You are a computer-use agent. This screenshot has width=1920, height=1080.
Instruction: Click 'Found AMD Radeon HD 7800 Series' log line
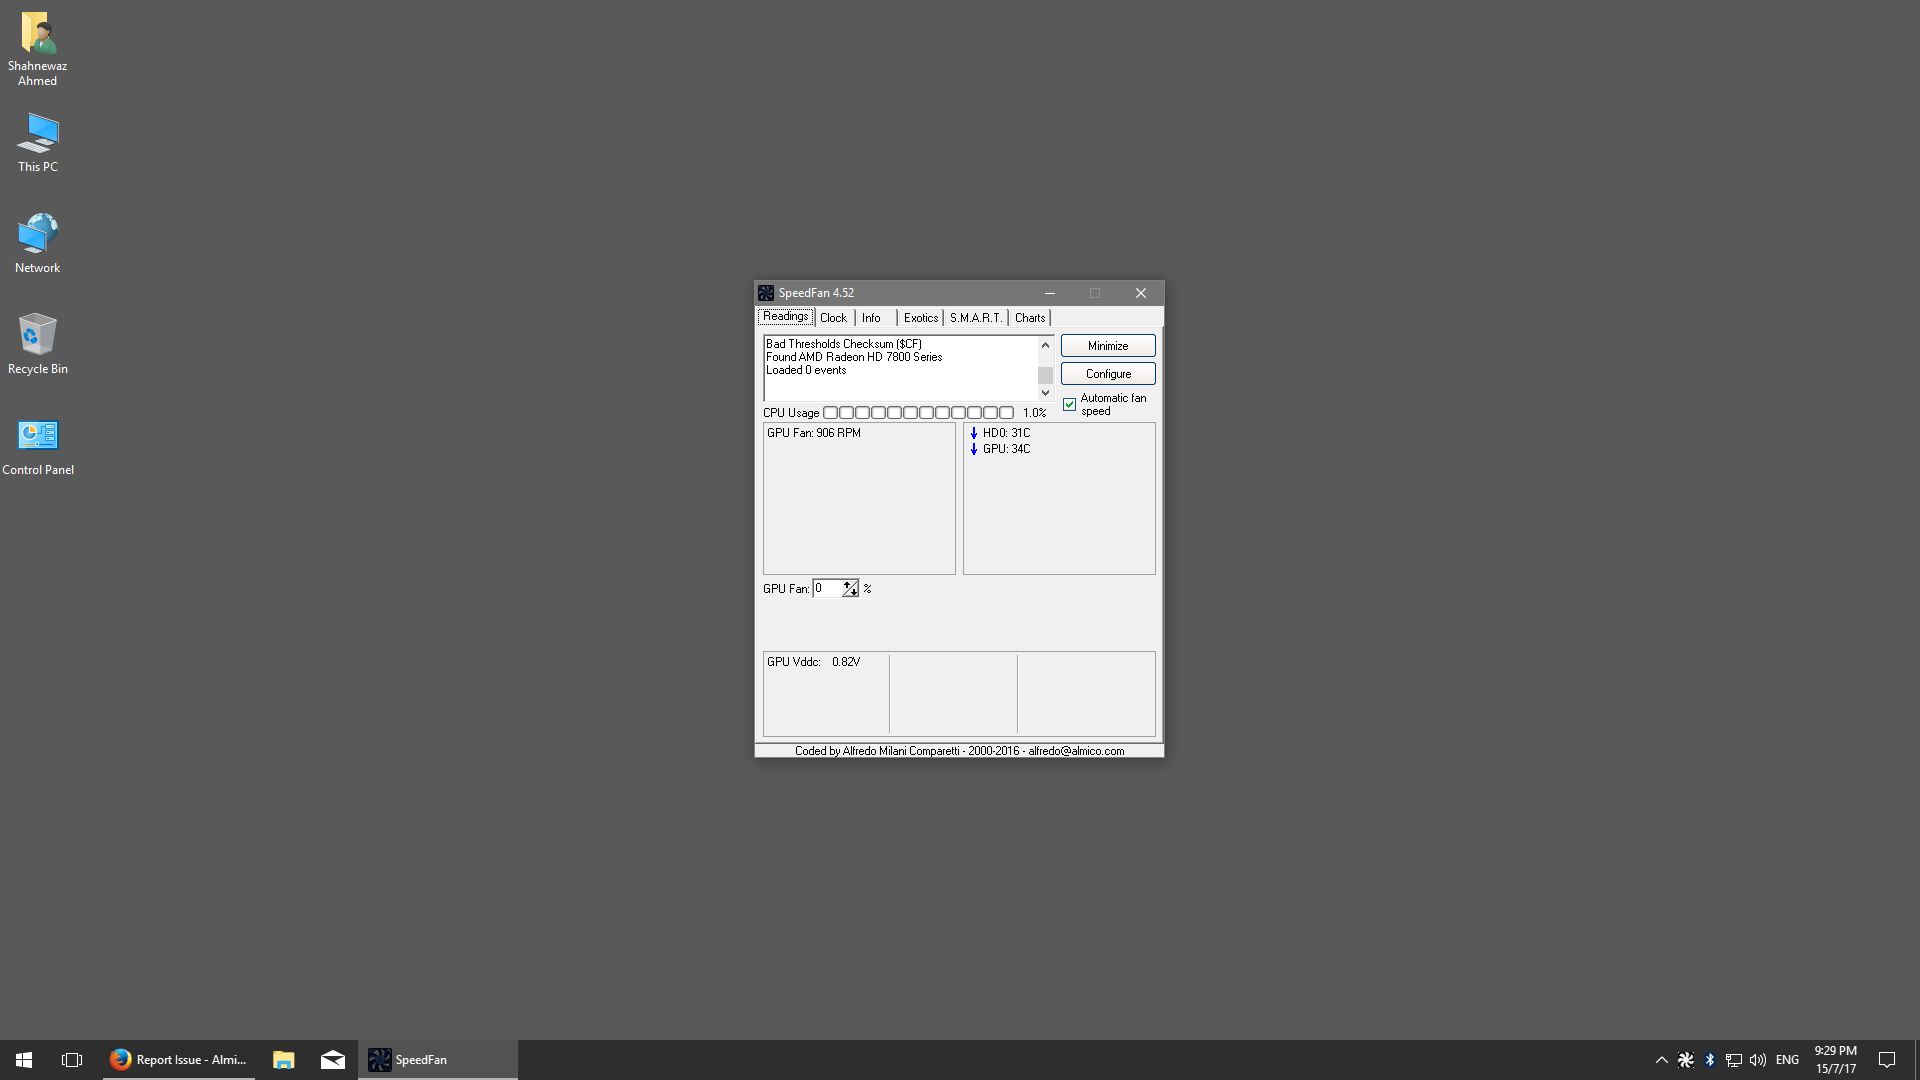[x=854, y=357]
